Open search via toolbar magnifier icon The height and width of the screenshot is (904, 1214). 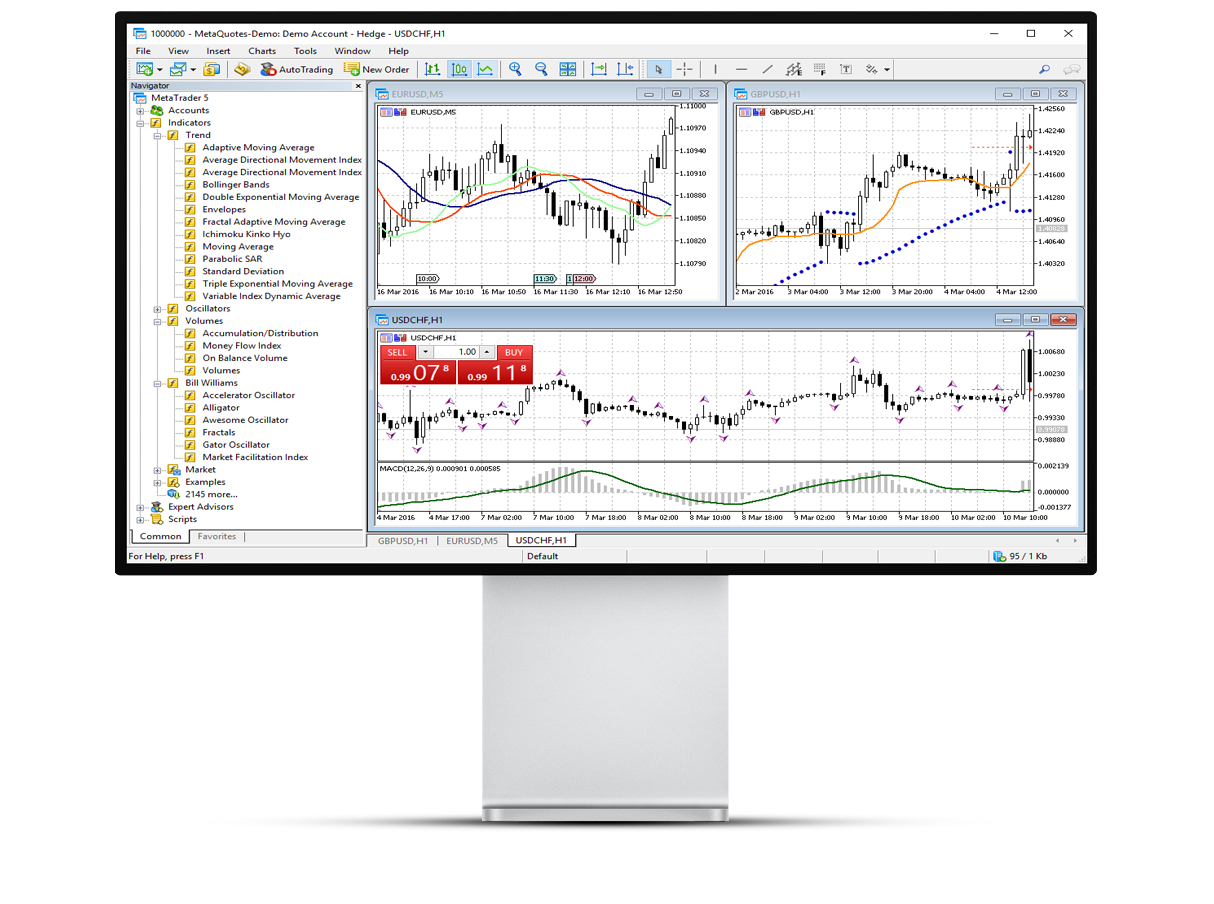(1044, 69)
